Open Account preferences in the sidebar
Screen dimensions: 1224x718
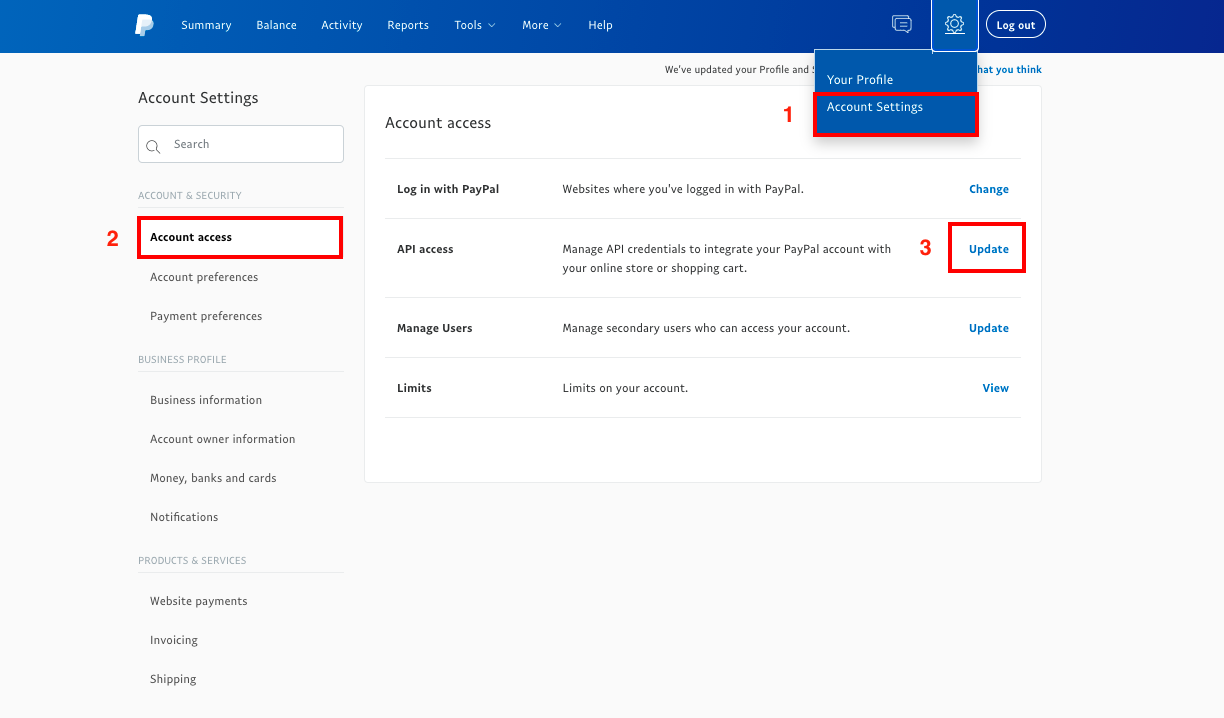(x=204, y=277)
